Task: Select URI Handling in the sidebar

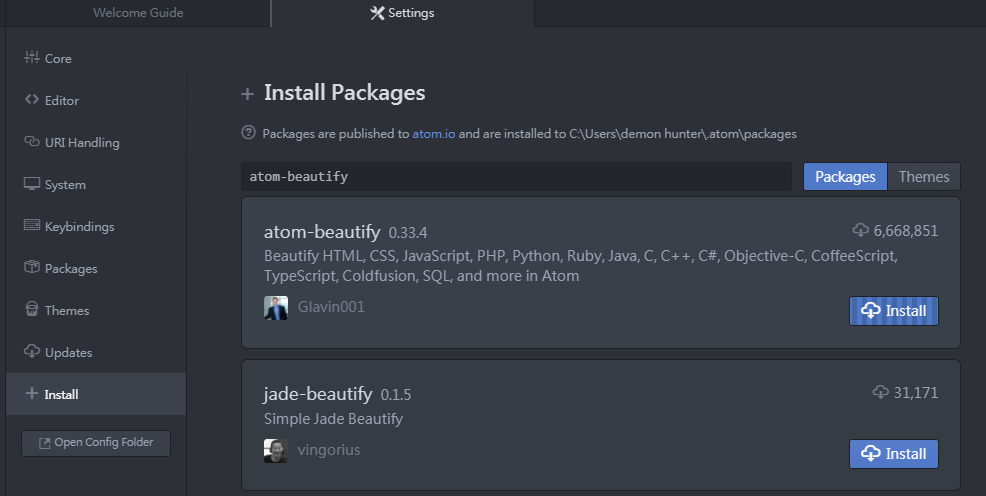Action: 96,143
